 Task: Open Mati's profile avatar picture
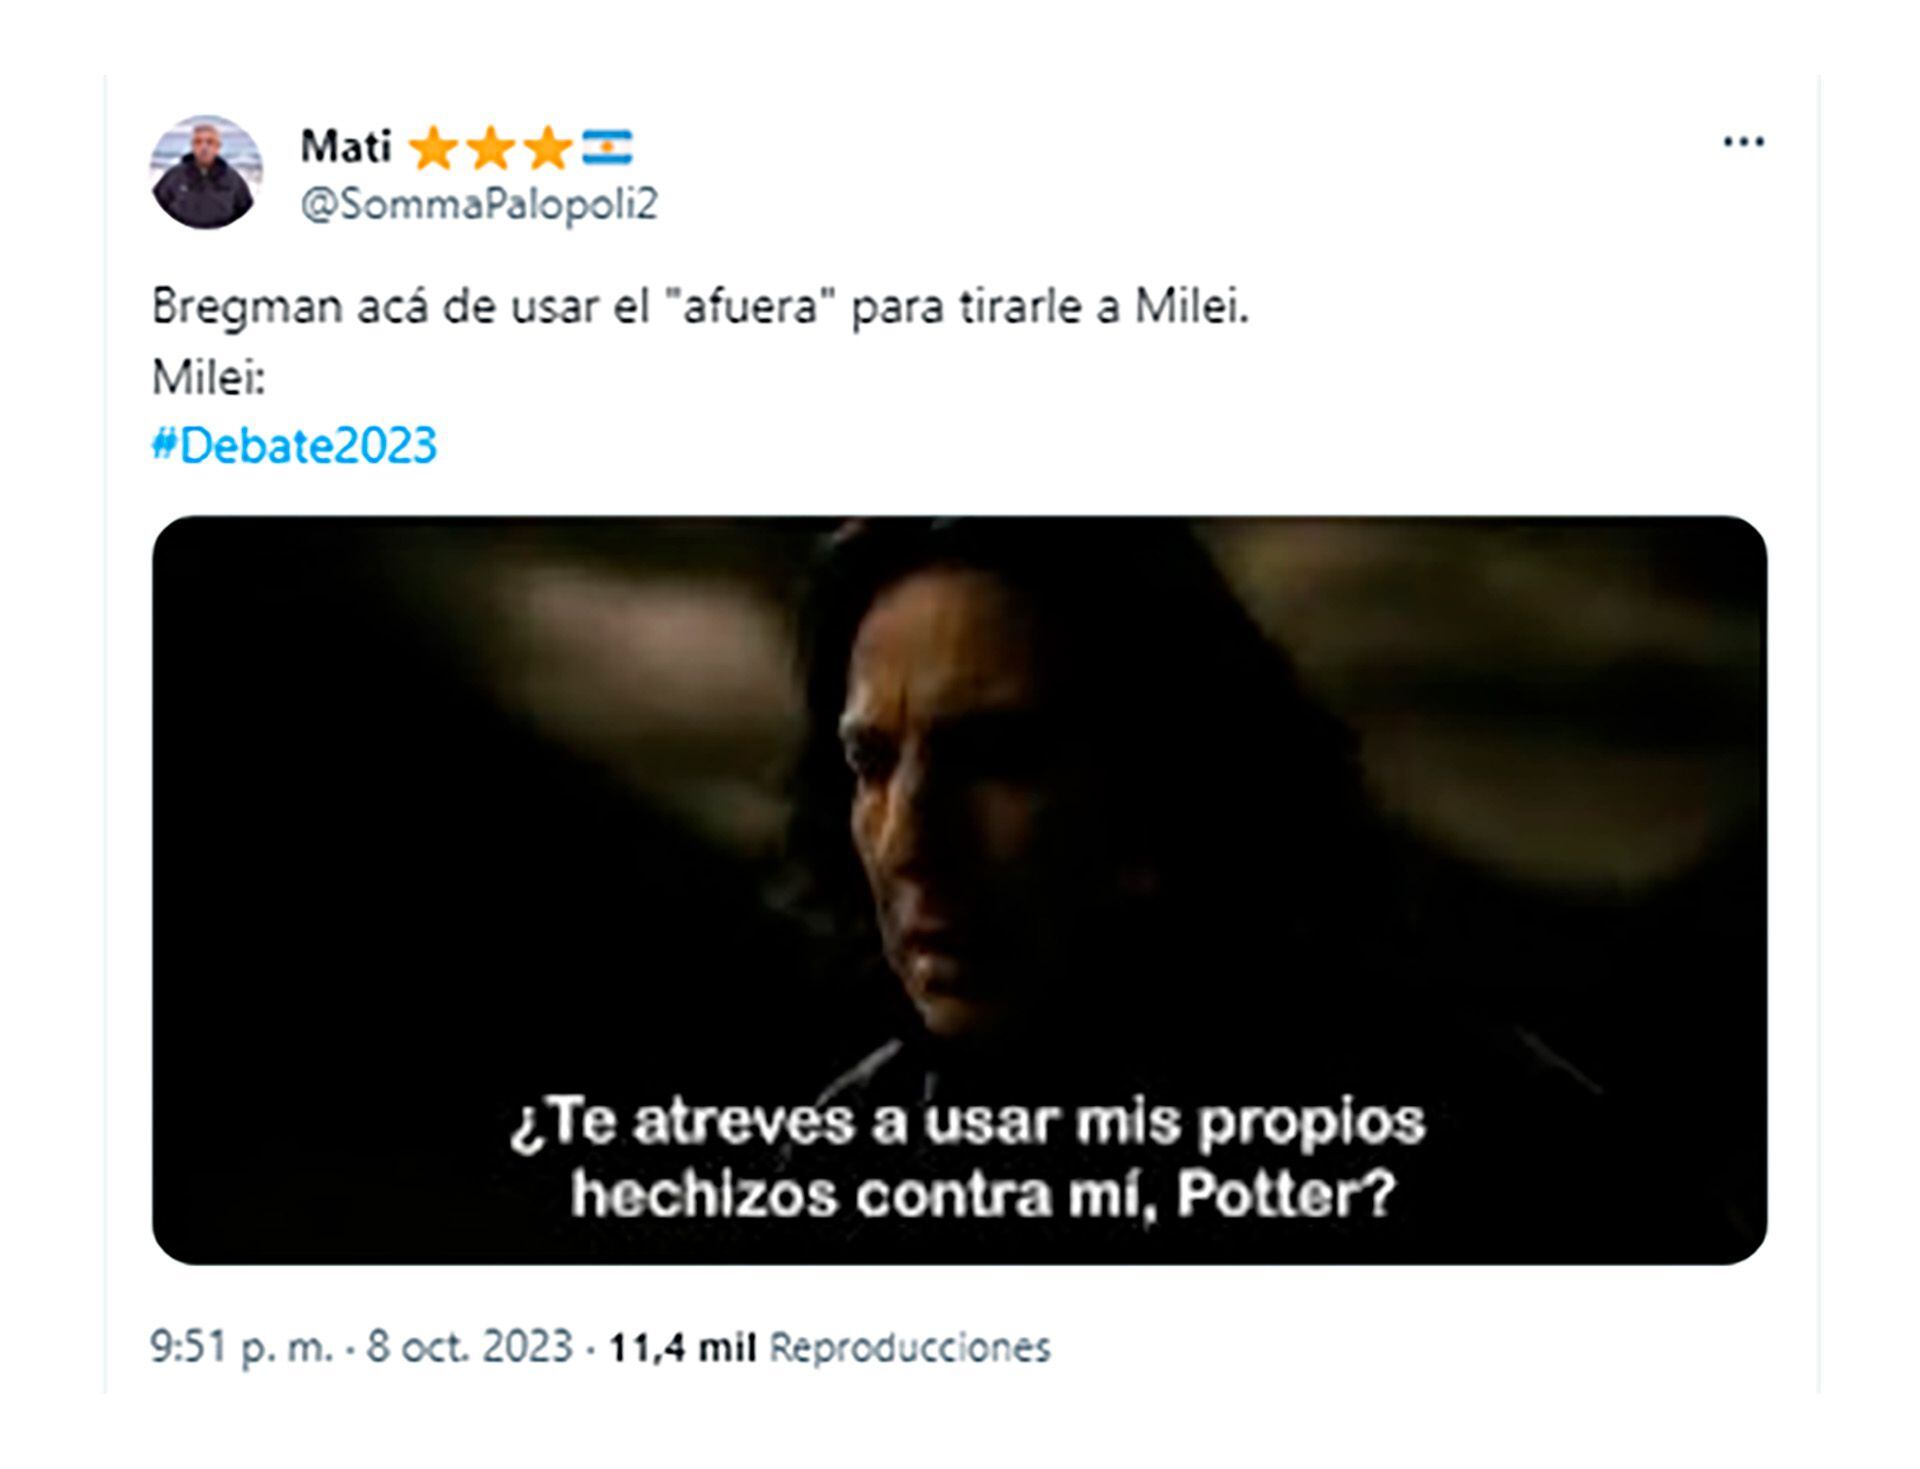(x=206, y=172)
